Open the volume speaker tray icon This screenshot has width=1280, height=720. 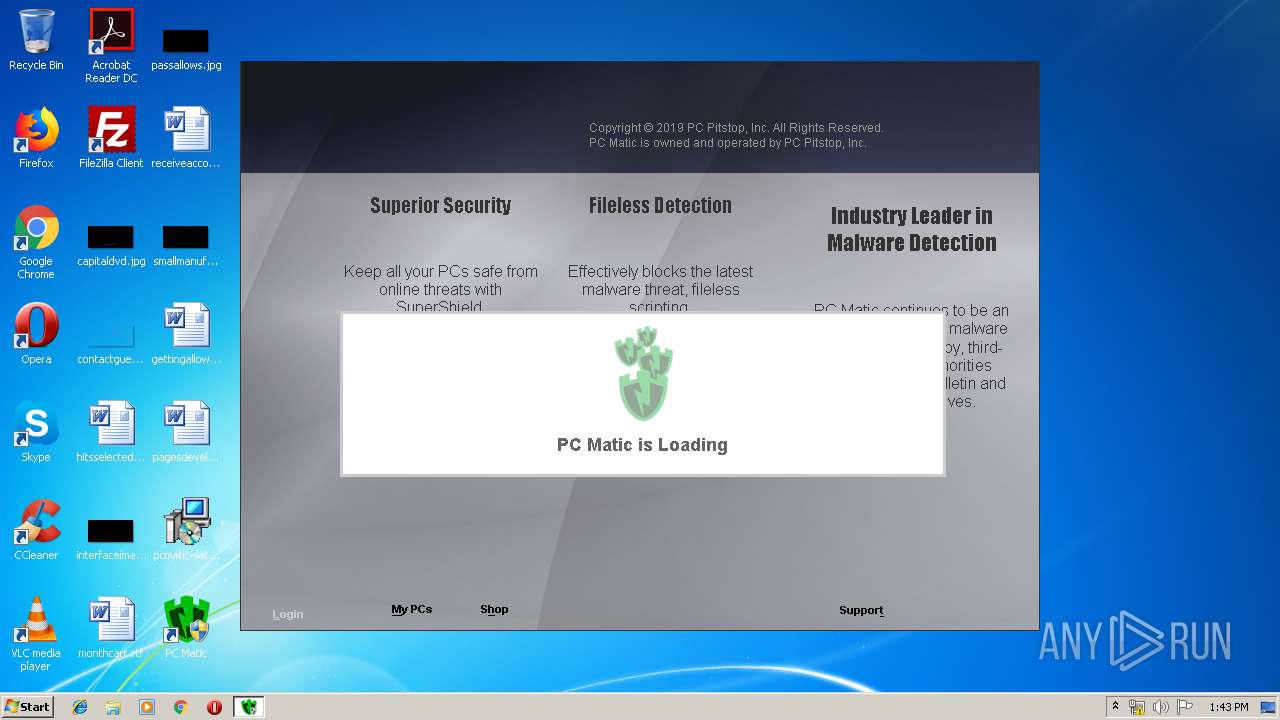coord(1161,707)
